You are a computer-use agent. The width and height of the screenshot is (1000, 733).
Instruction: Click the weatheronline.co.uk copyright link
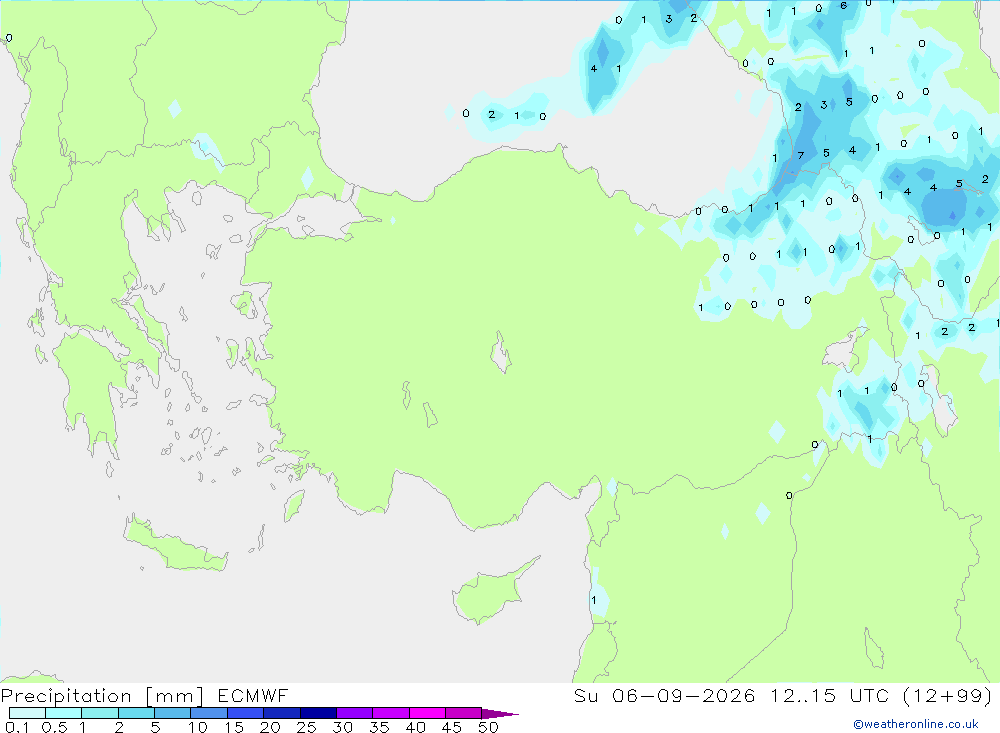916,724
